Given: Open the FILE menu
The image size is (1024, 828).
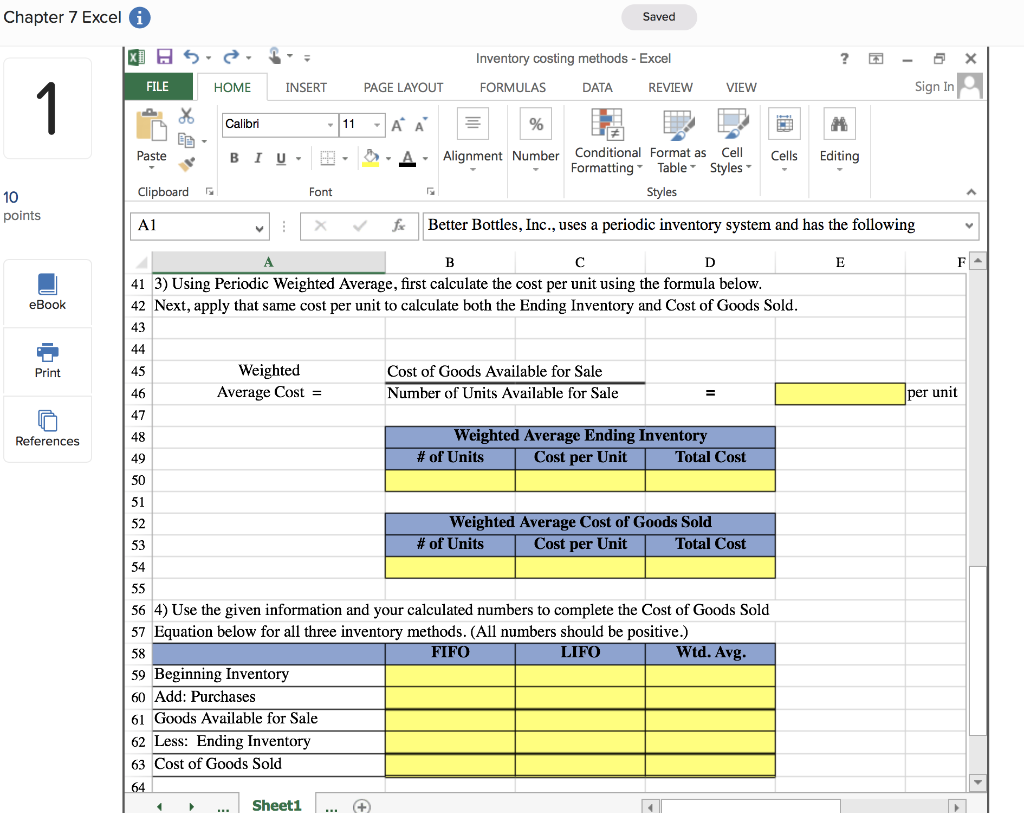Looking at the screenshot, I should point(158,86).
